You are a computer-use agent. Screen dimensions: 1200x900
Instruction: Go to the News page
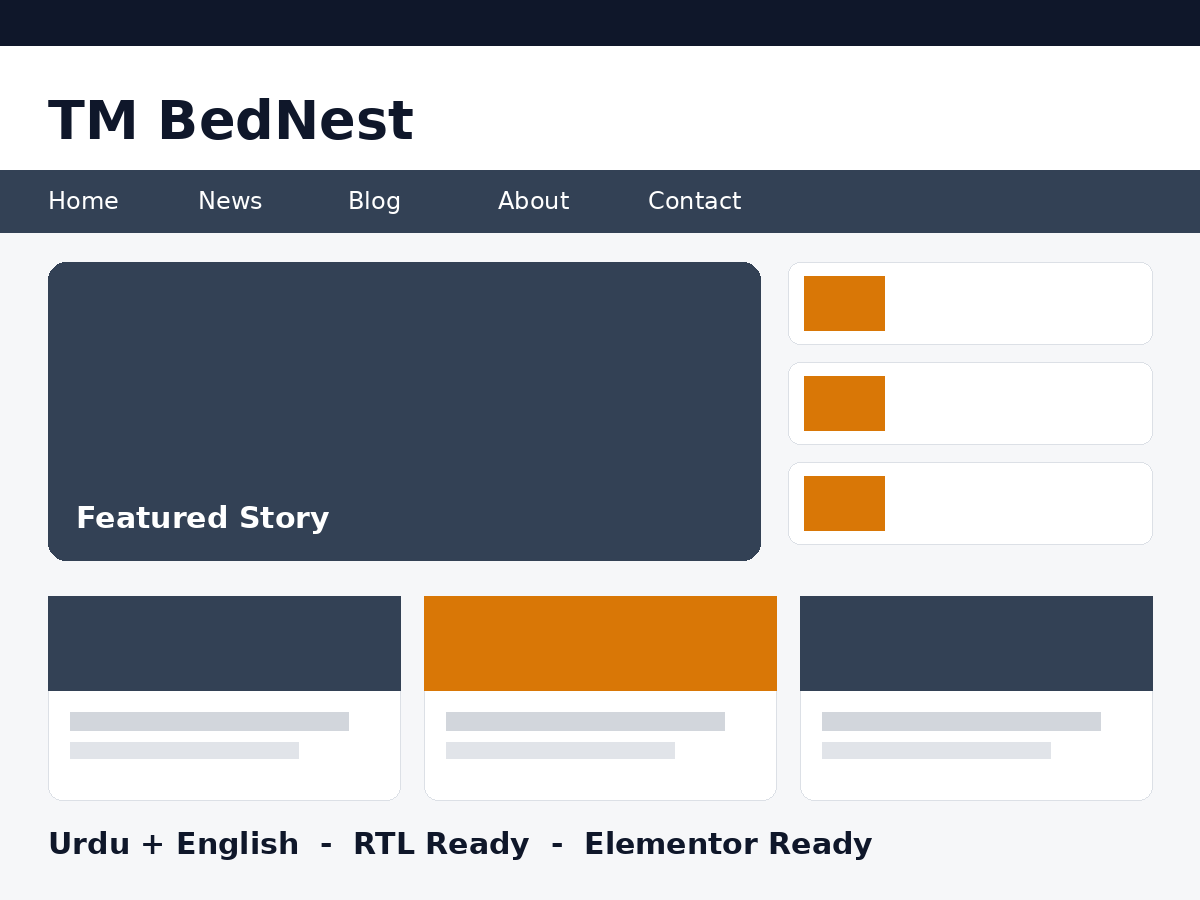tap(230, 201)
